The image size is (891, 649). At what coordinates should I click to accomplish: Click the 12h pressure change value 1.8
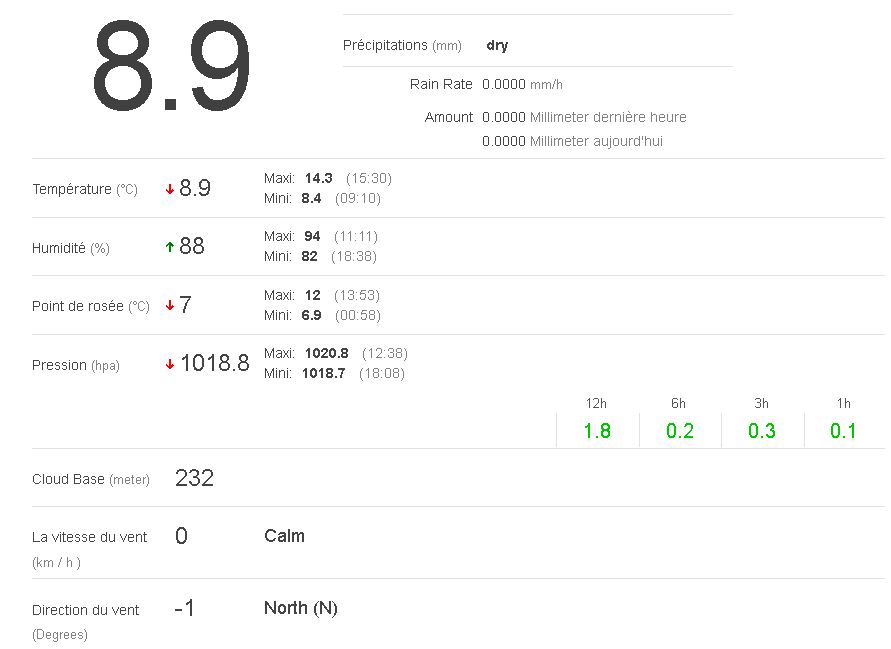click(597, 431)
